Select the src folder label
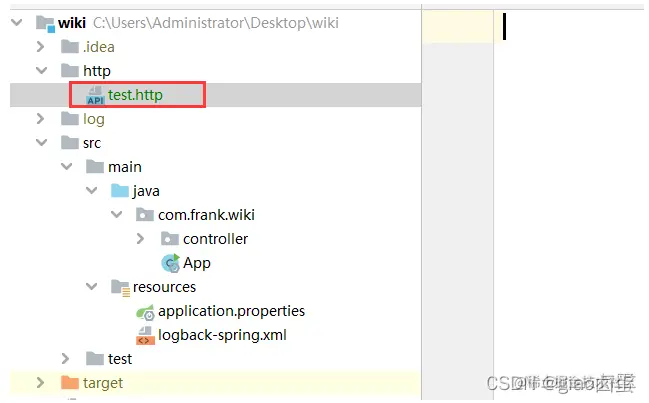 coord(92,143)
